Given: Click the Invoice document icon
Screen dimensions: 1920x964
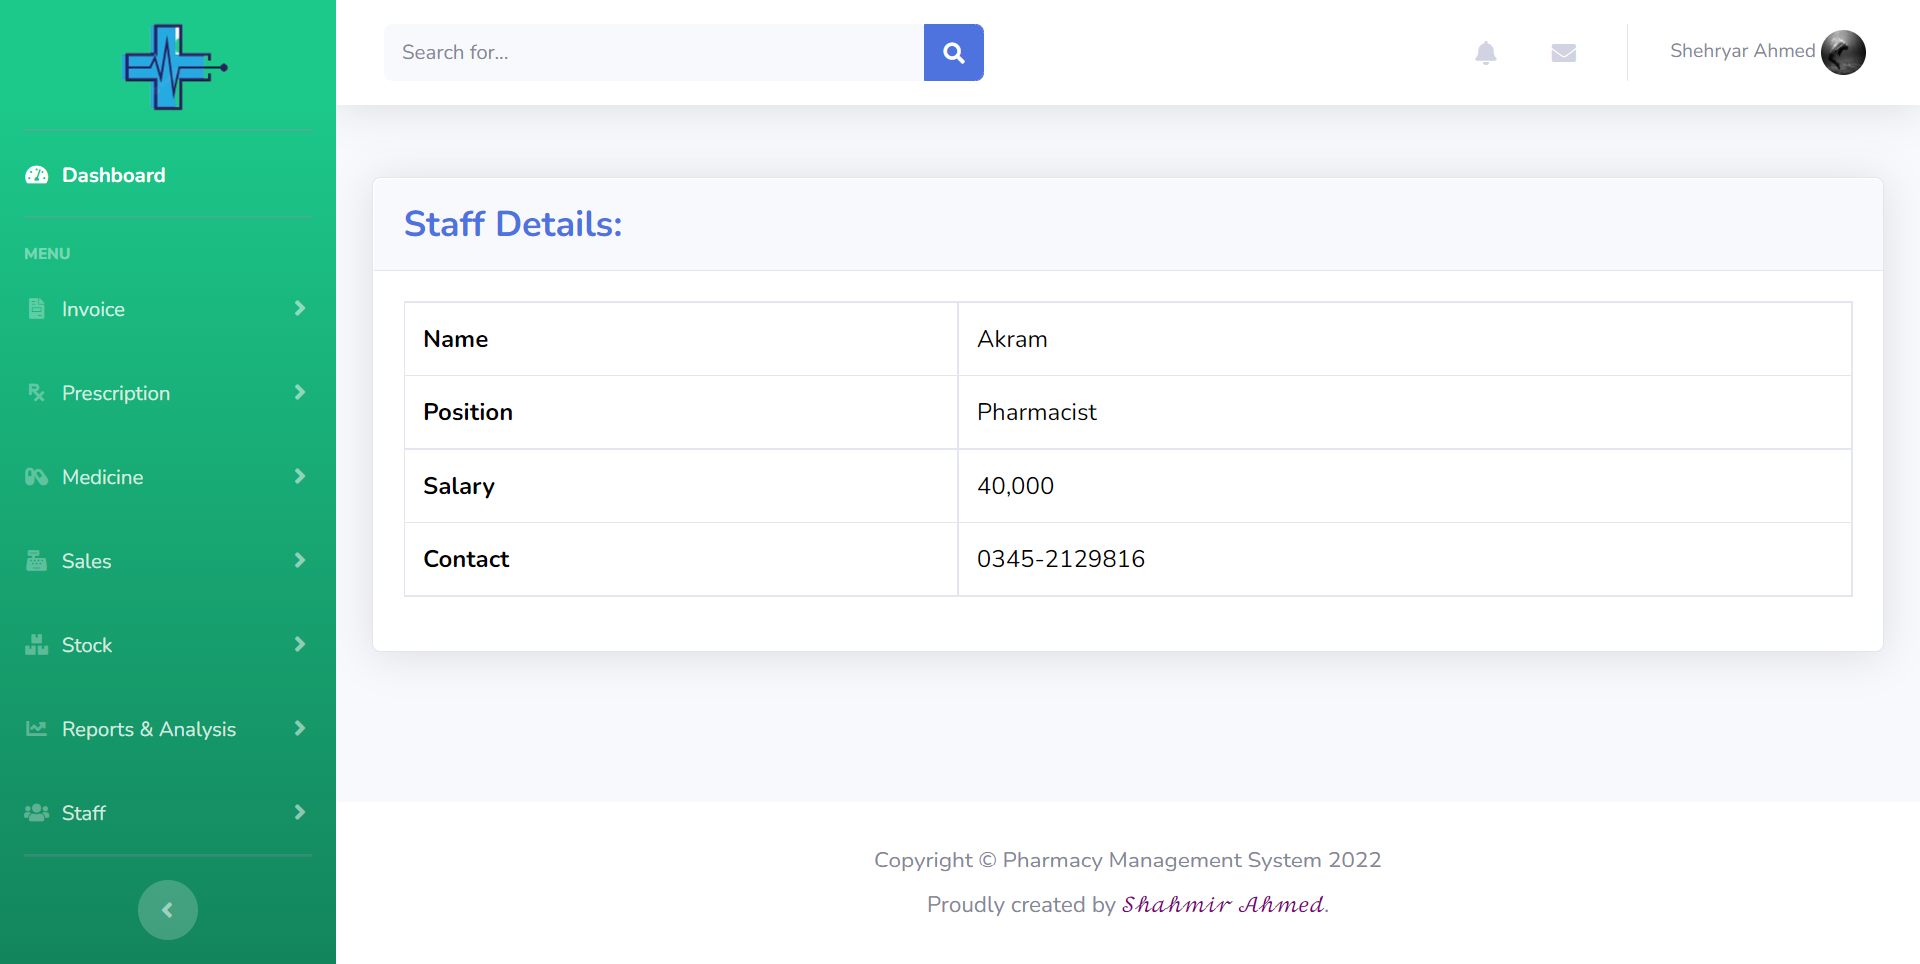Looking at the screenshot, I should [x=37, y=309].
